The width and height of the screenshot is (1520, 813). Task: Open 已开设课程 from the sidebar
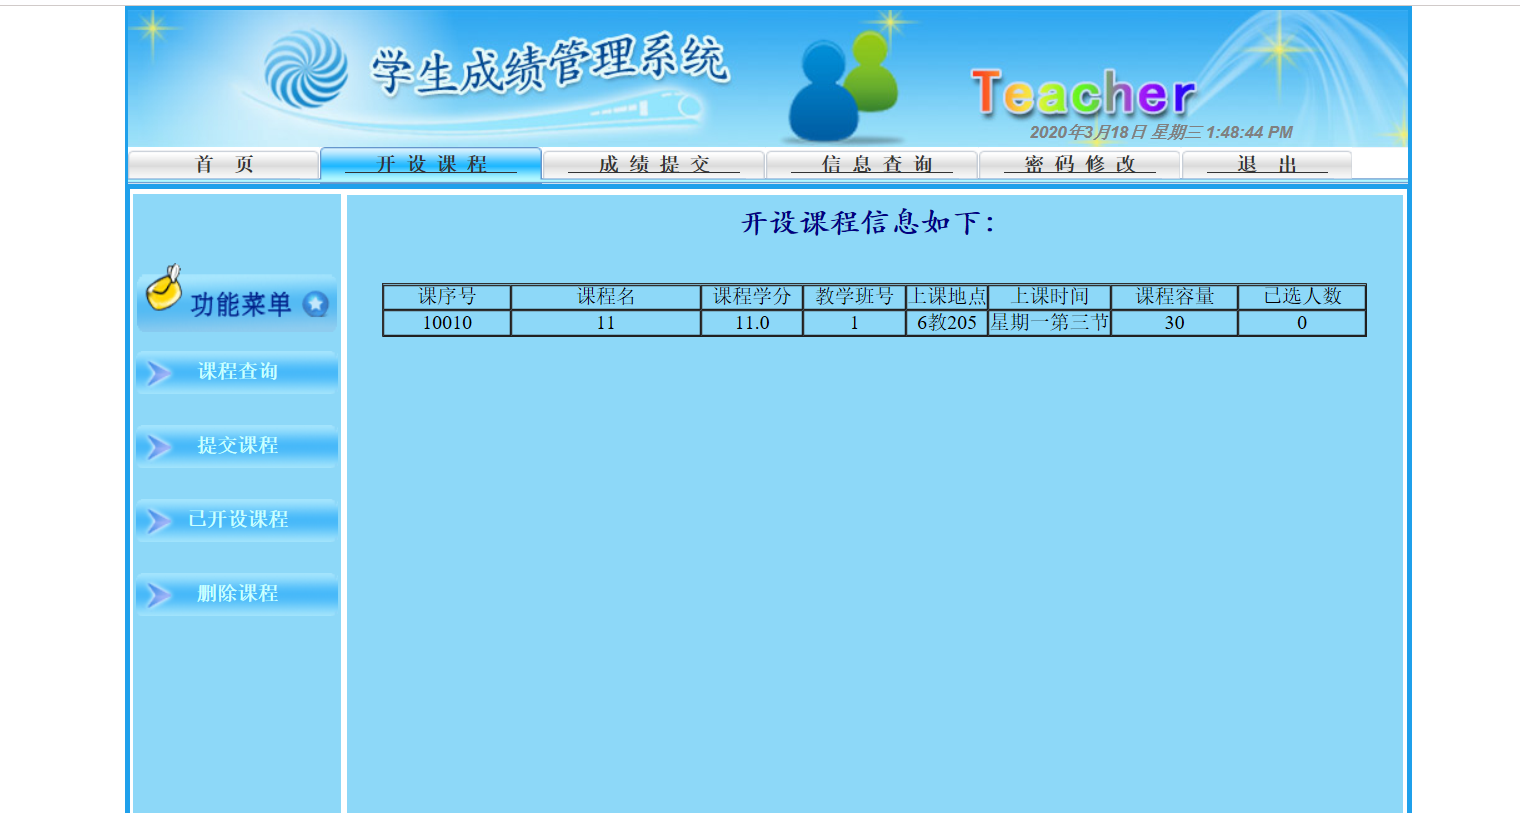pos(237,519)
